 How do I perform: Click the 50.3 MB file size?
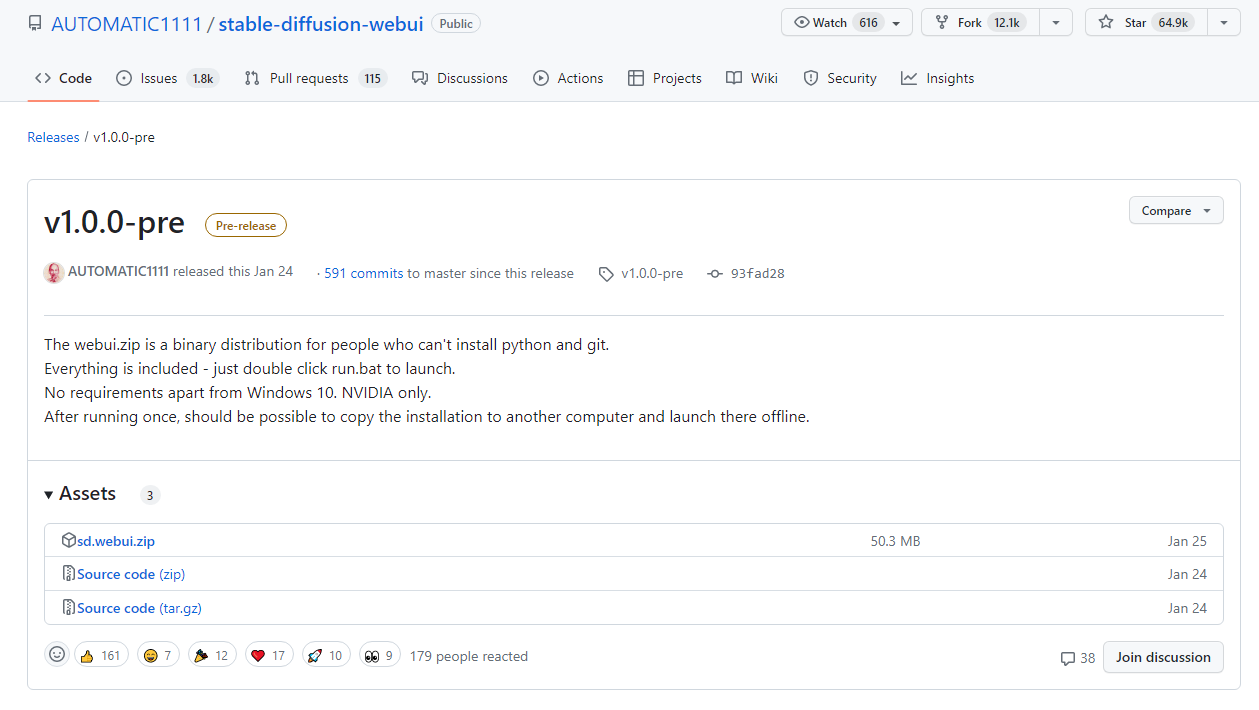tap(895, 541)
